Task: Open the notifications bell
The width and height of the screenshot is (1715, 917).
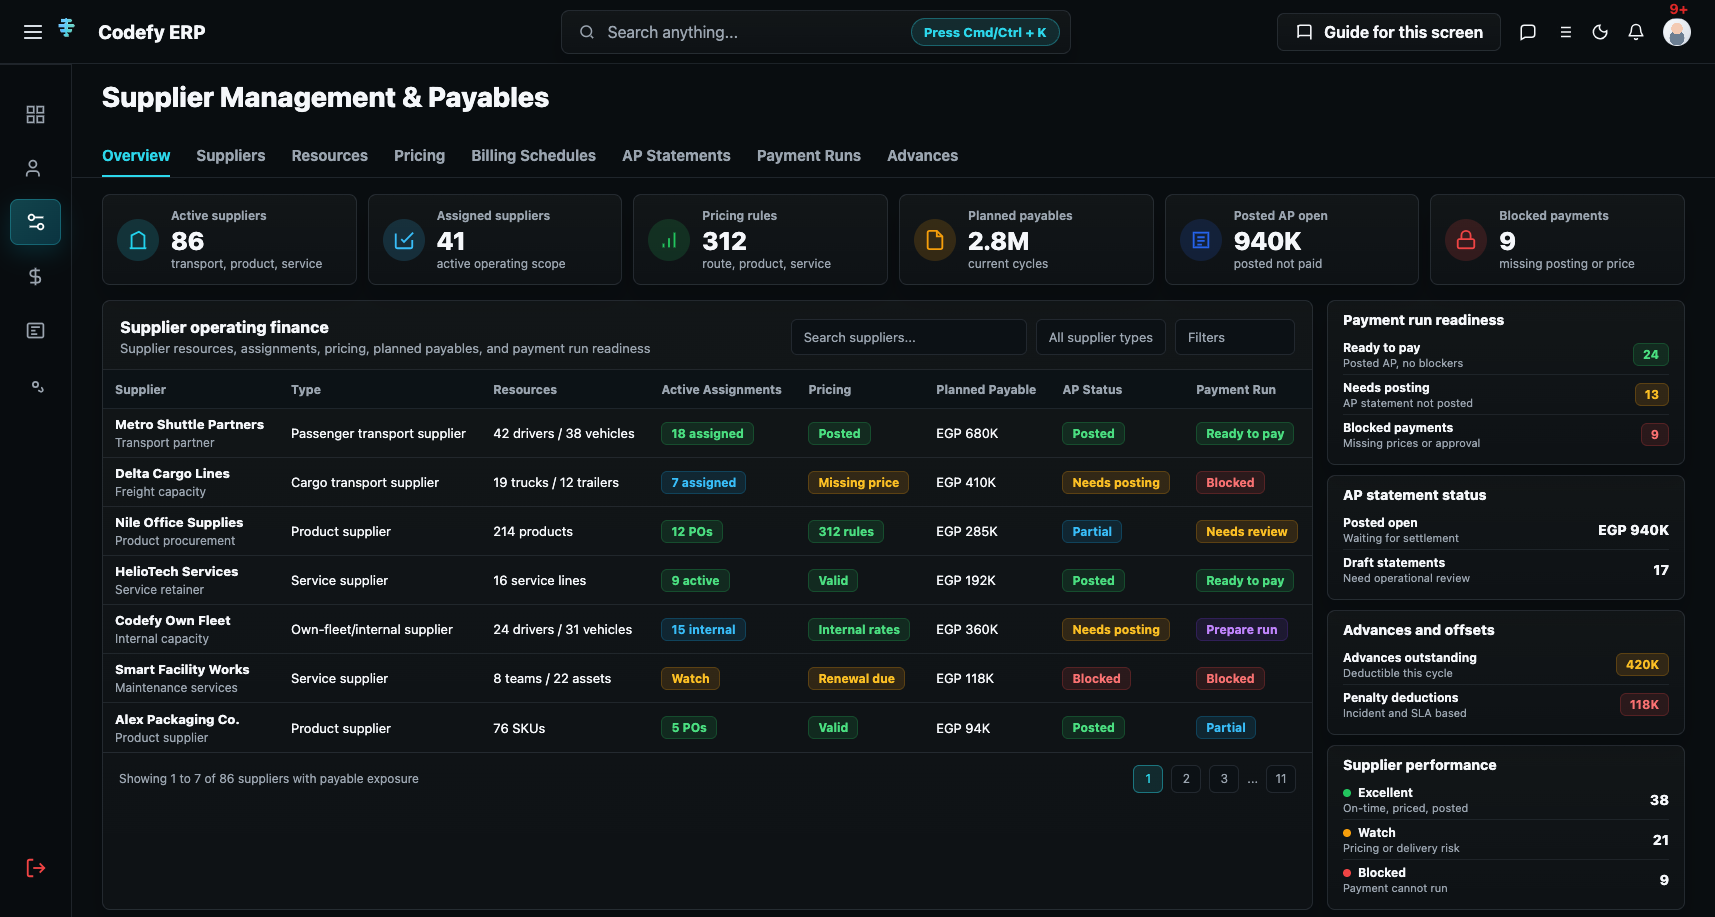Action: (x=1636, y=32)
